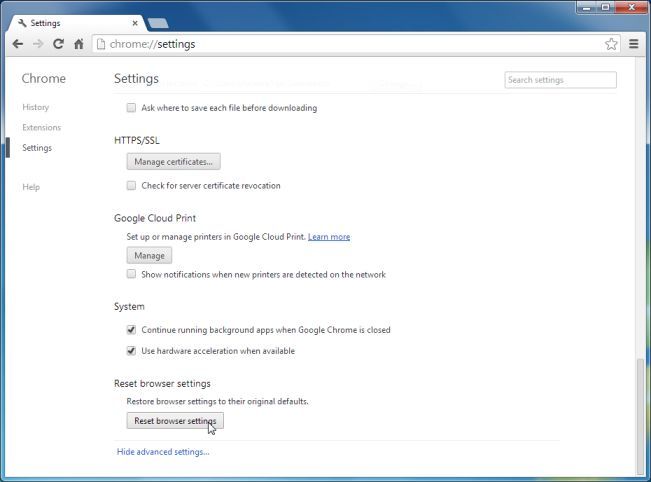Click the Manage button for Cloud Print
This screenshot has width=651, height=482.
pos(149,255)
